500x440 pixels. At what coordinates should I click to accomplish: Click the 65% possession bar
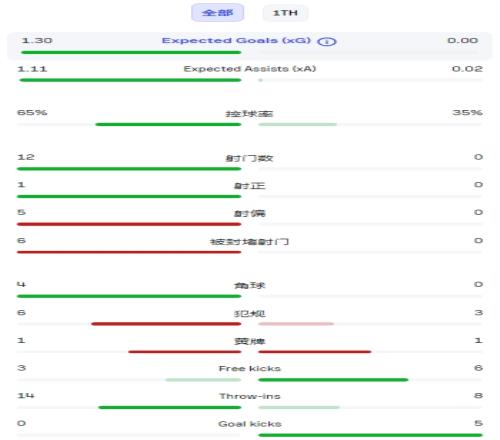click(x=168, y=124)
